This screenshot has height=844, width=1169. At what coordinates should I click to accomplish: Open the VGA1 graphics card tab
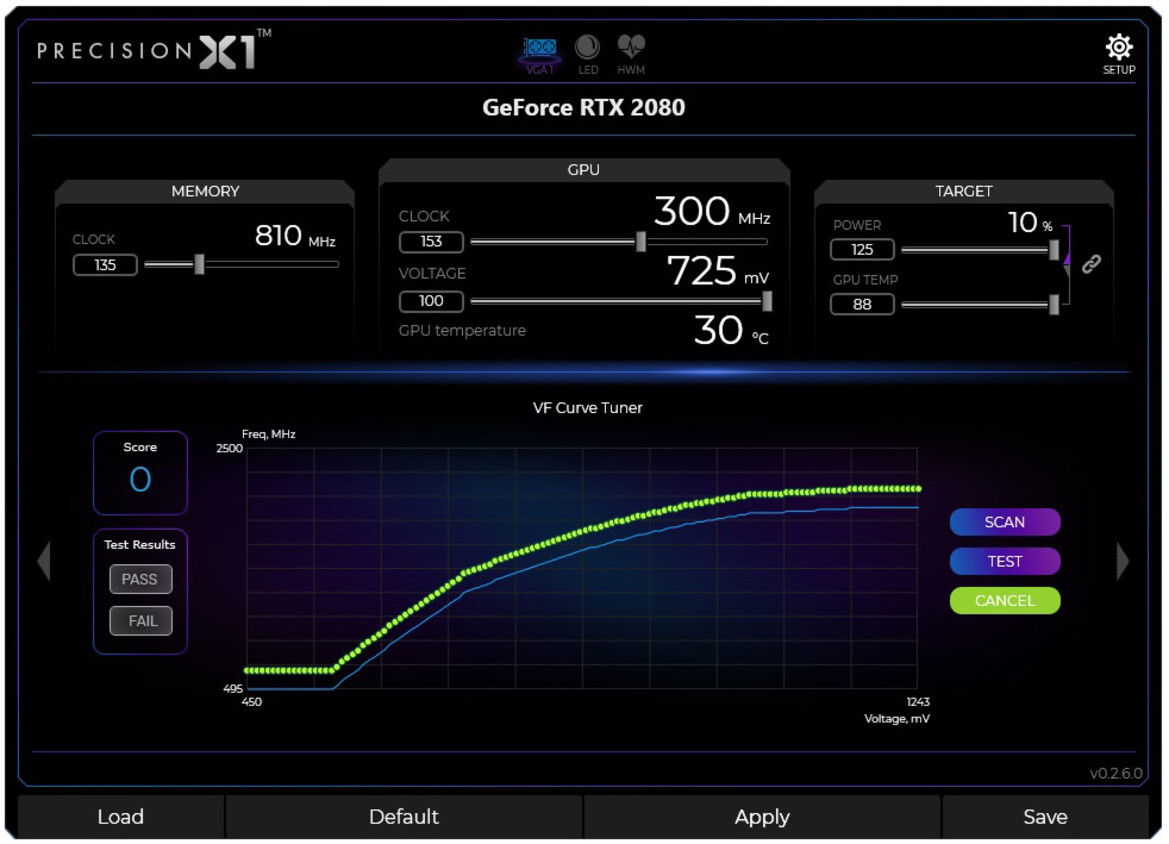tap(540, 55)
